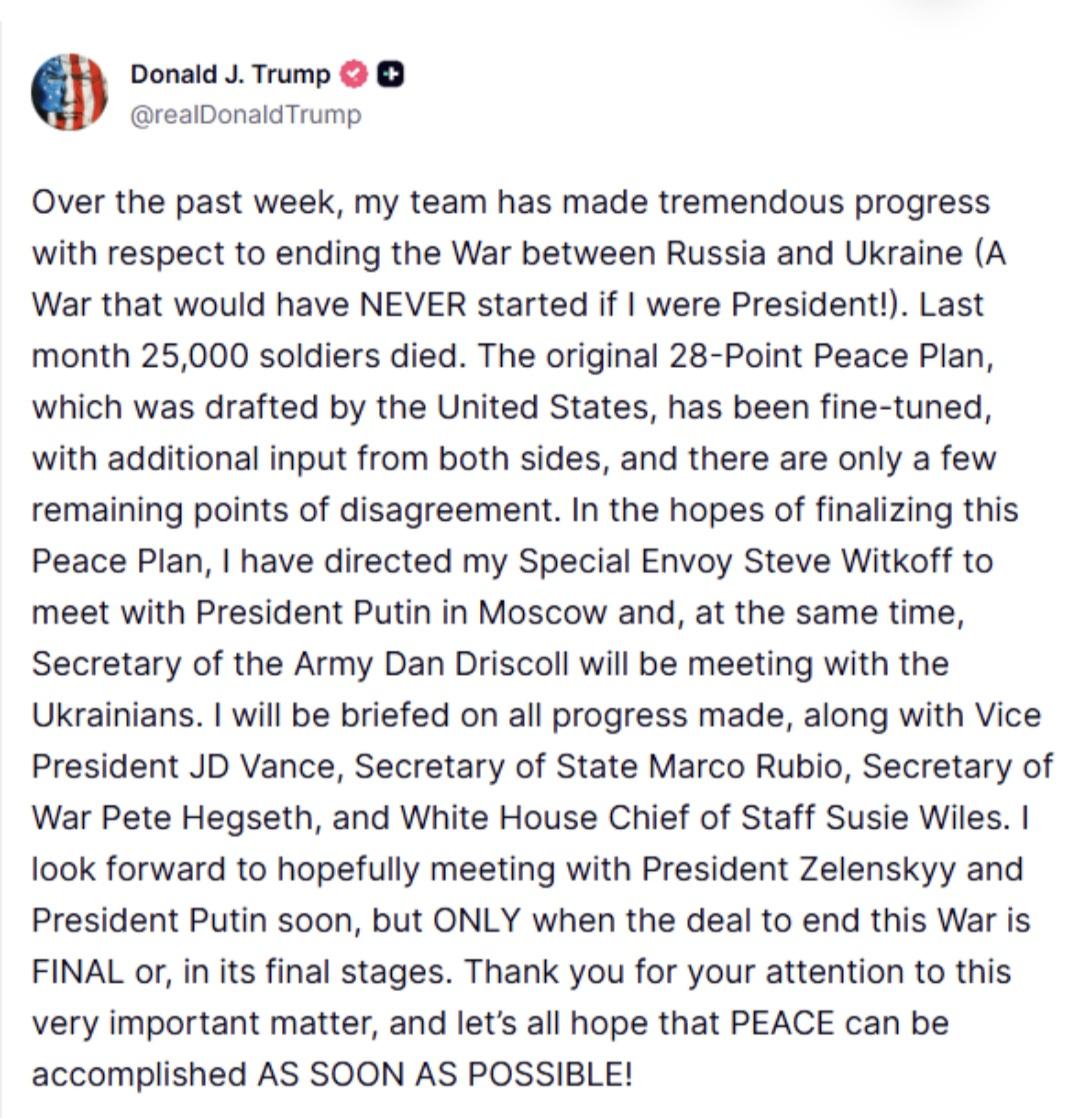Click the closing phrase "AS SOON AS POSSIBLE!"

(x=445, y=1075)
